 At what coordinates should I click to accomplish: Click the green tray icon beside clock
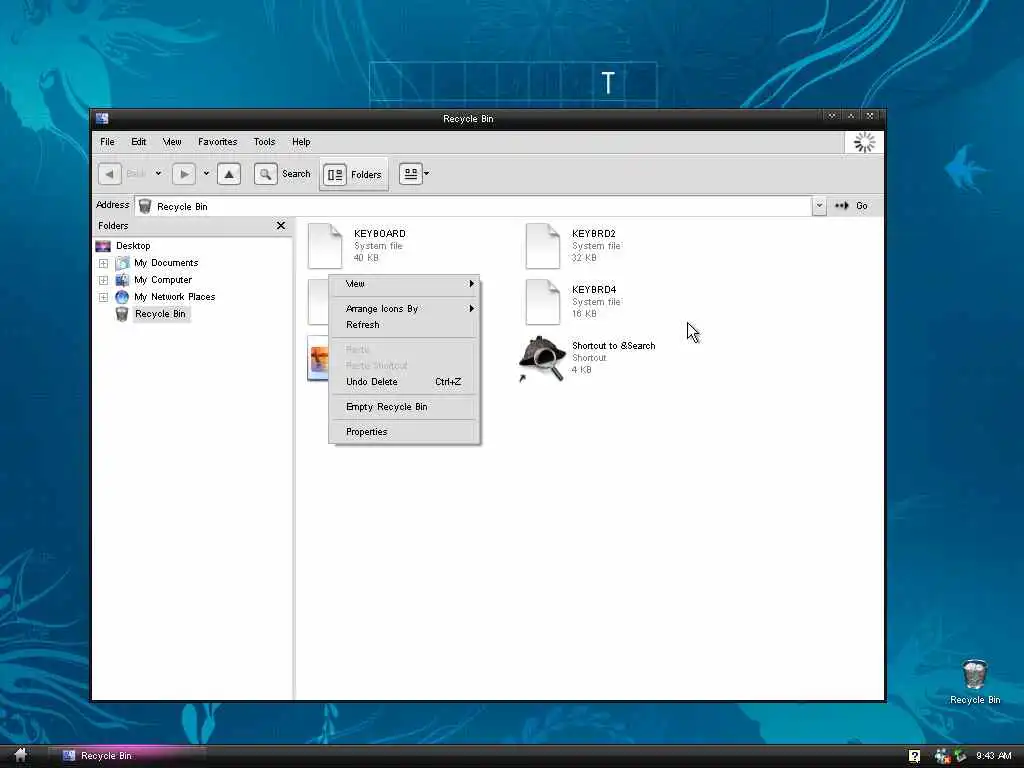(960, 755)
